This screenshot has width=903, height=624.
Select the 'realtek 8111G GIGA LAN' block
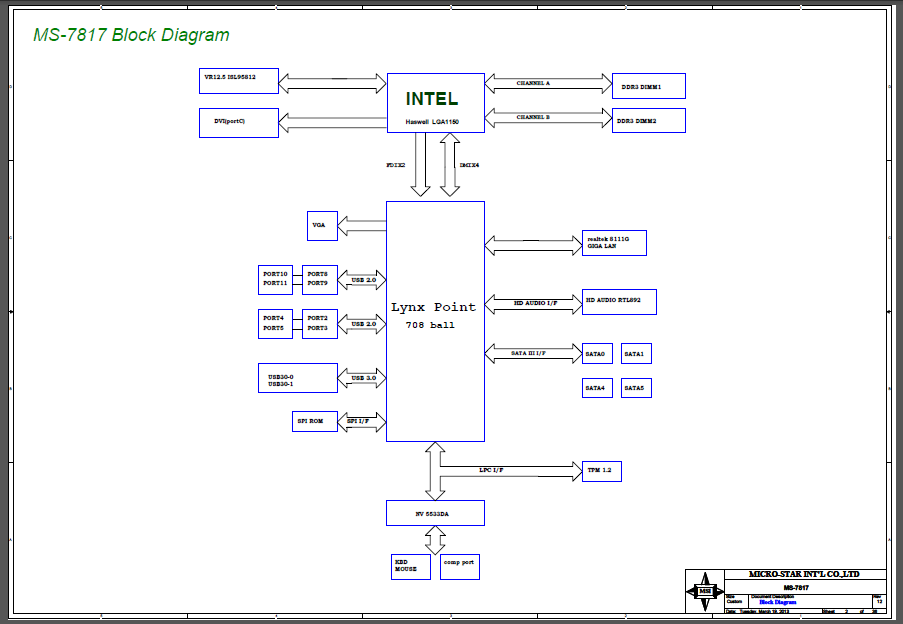(x=614, y=243)
